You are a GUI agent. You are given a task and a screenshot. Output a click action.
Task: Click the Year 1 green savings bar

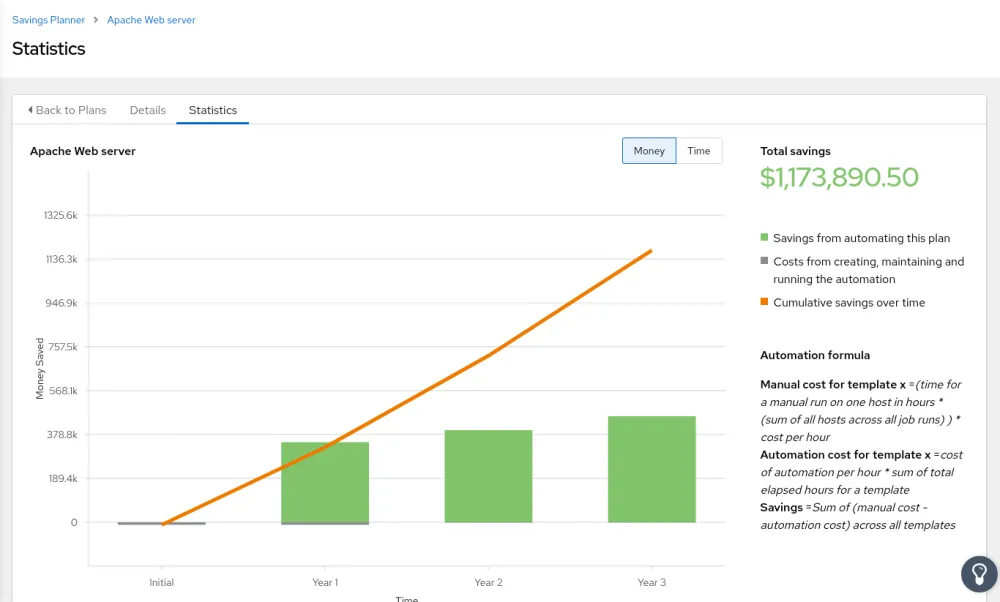325,485
